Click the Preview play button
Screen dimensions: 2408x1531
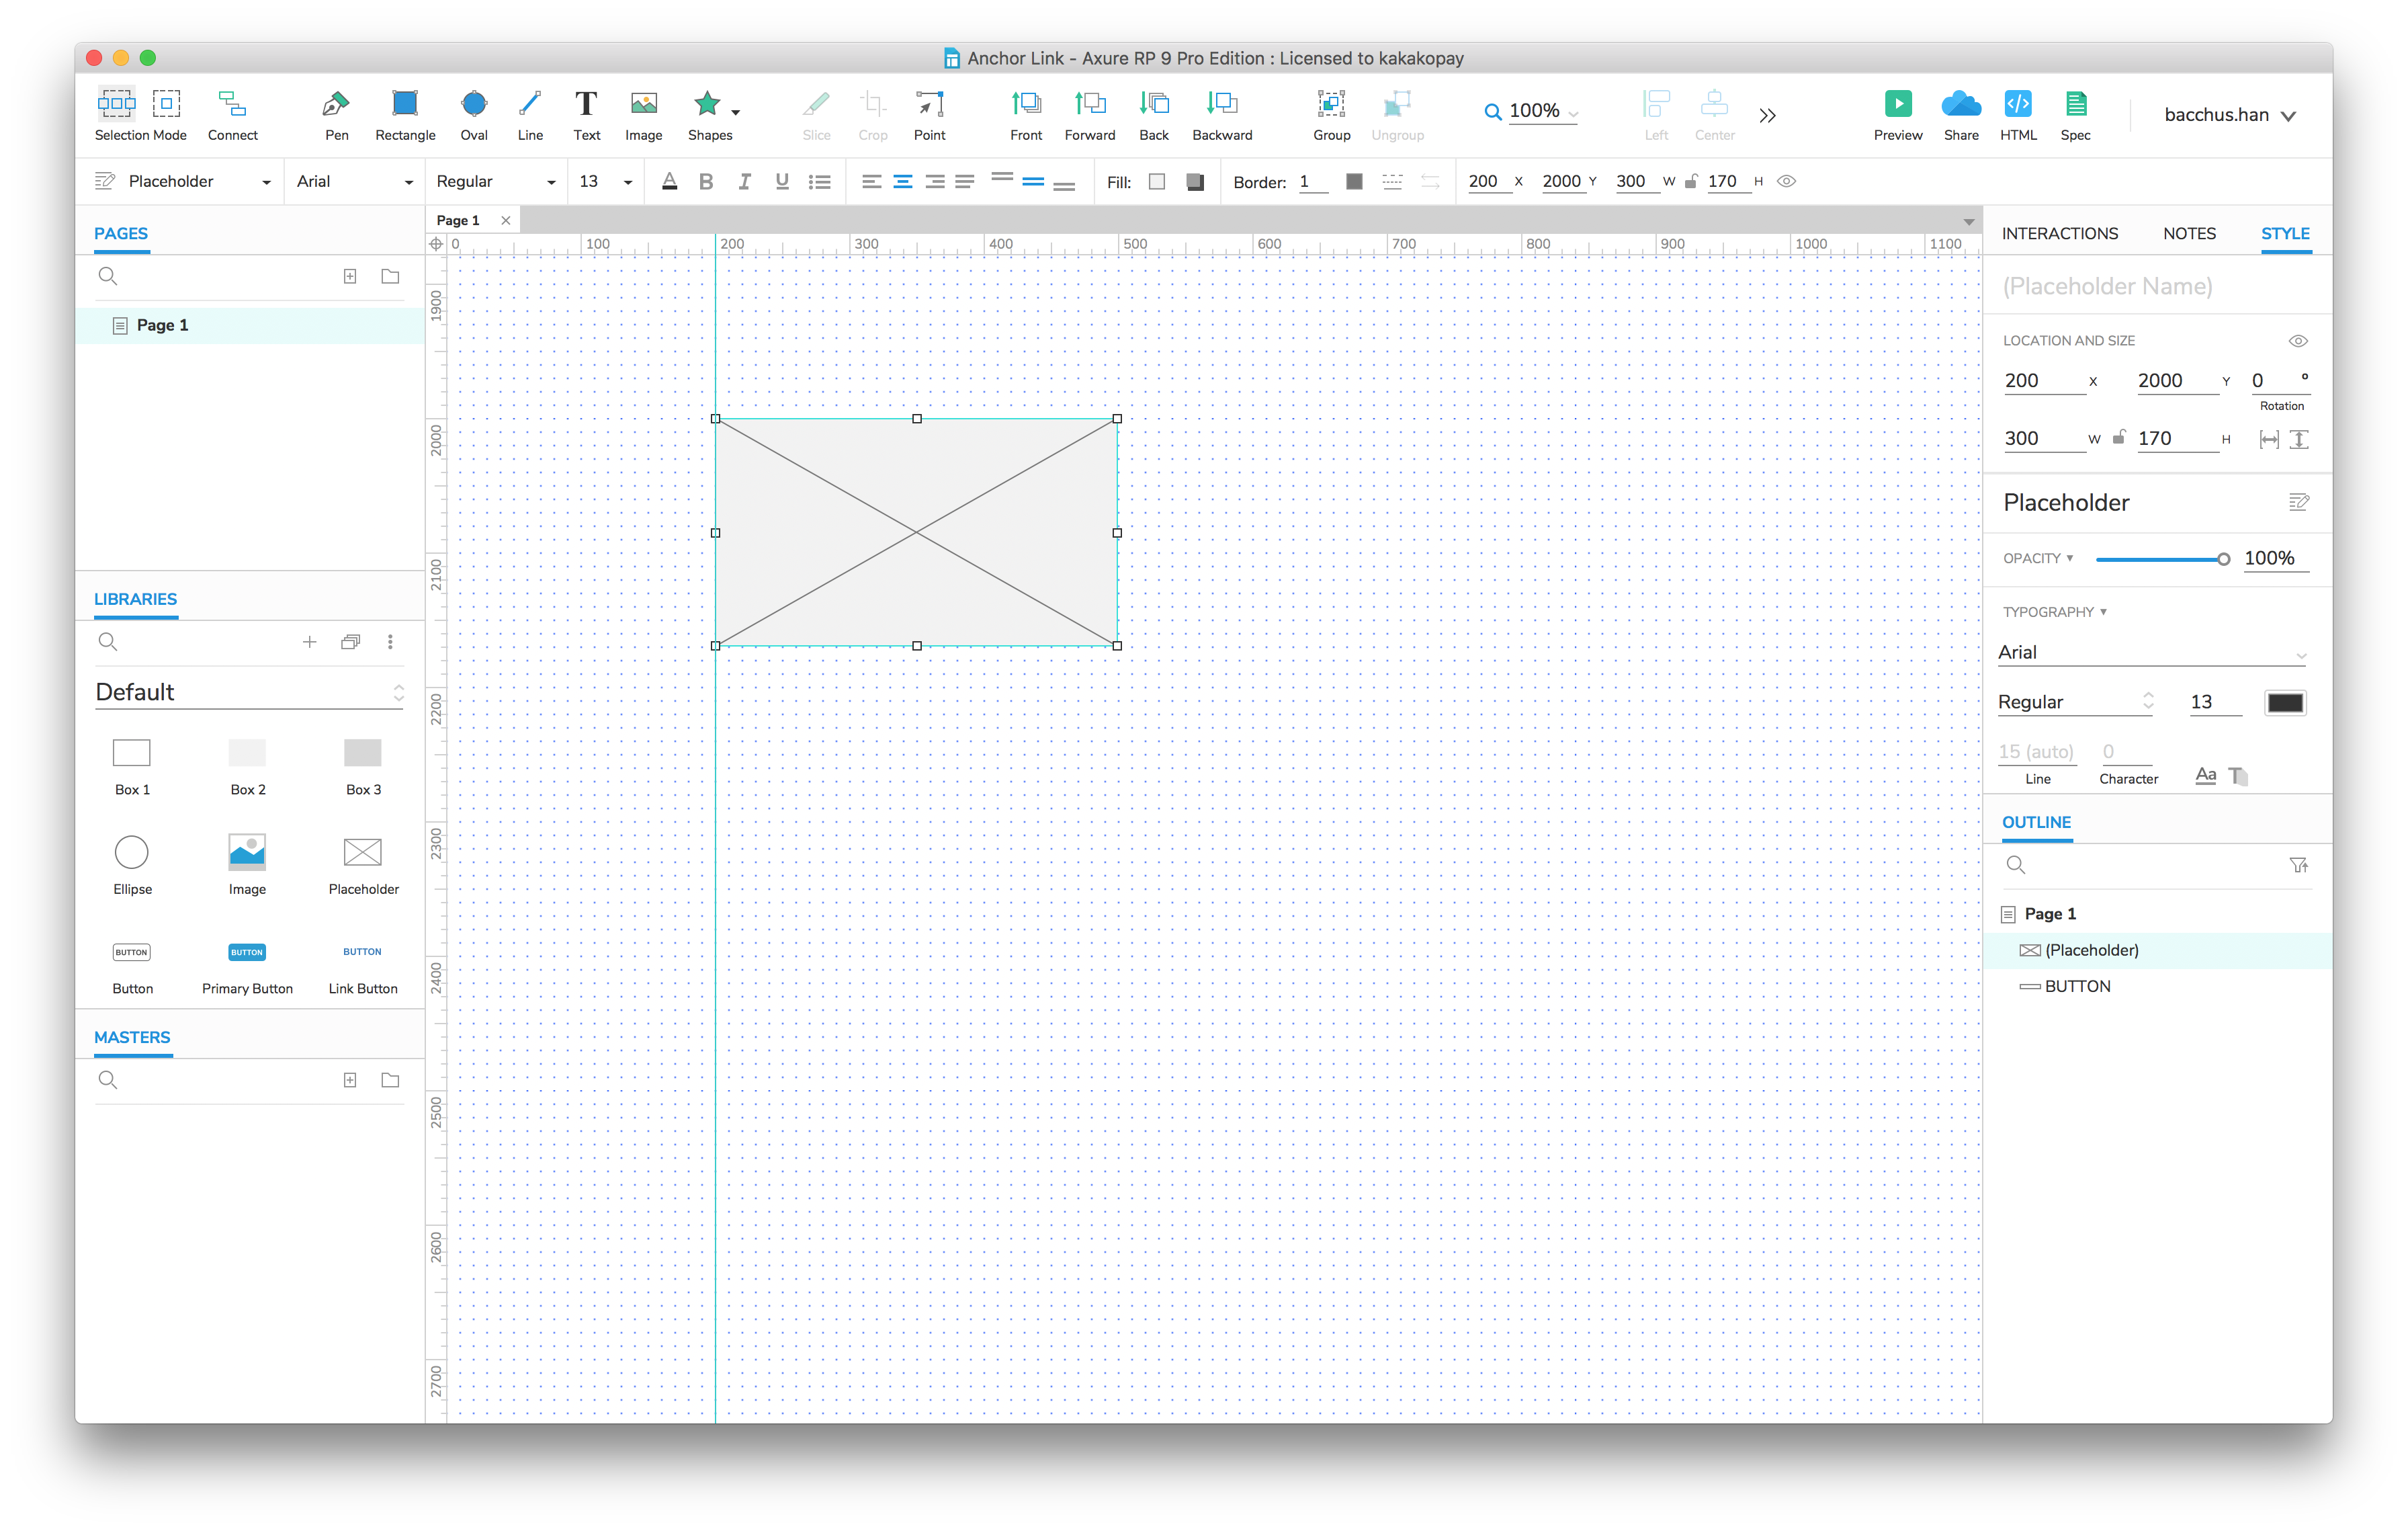pyautogui.click(x=1897, y=104)
